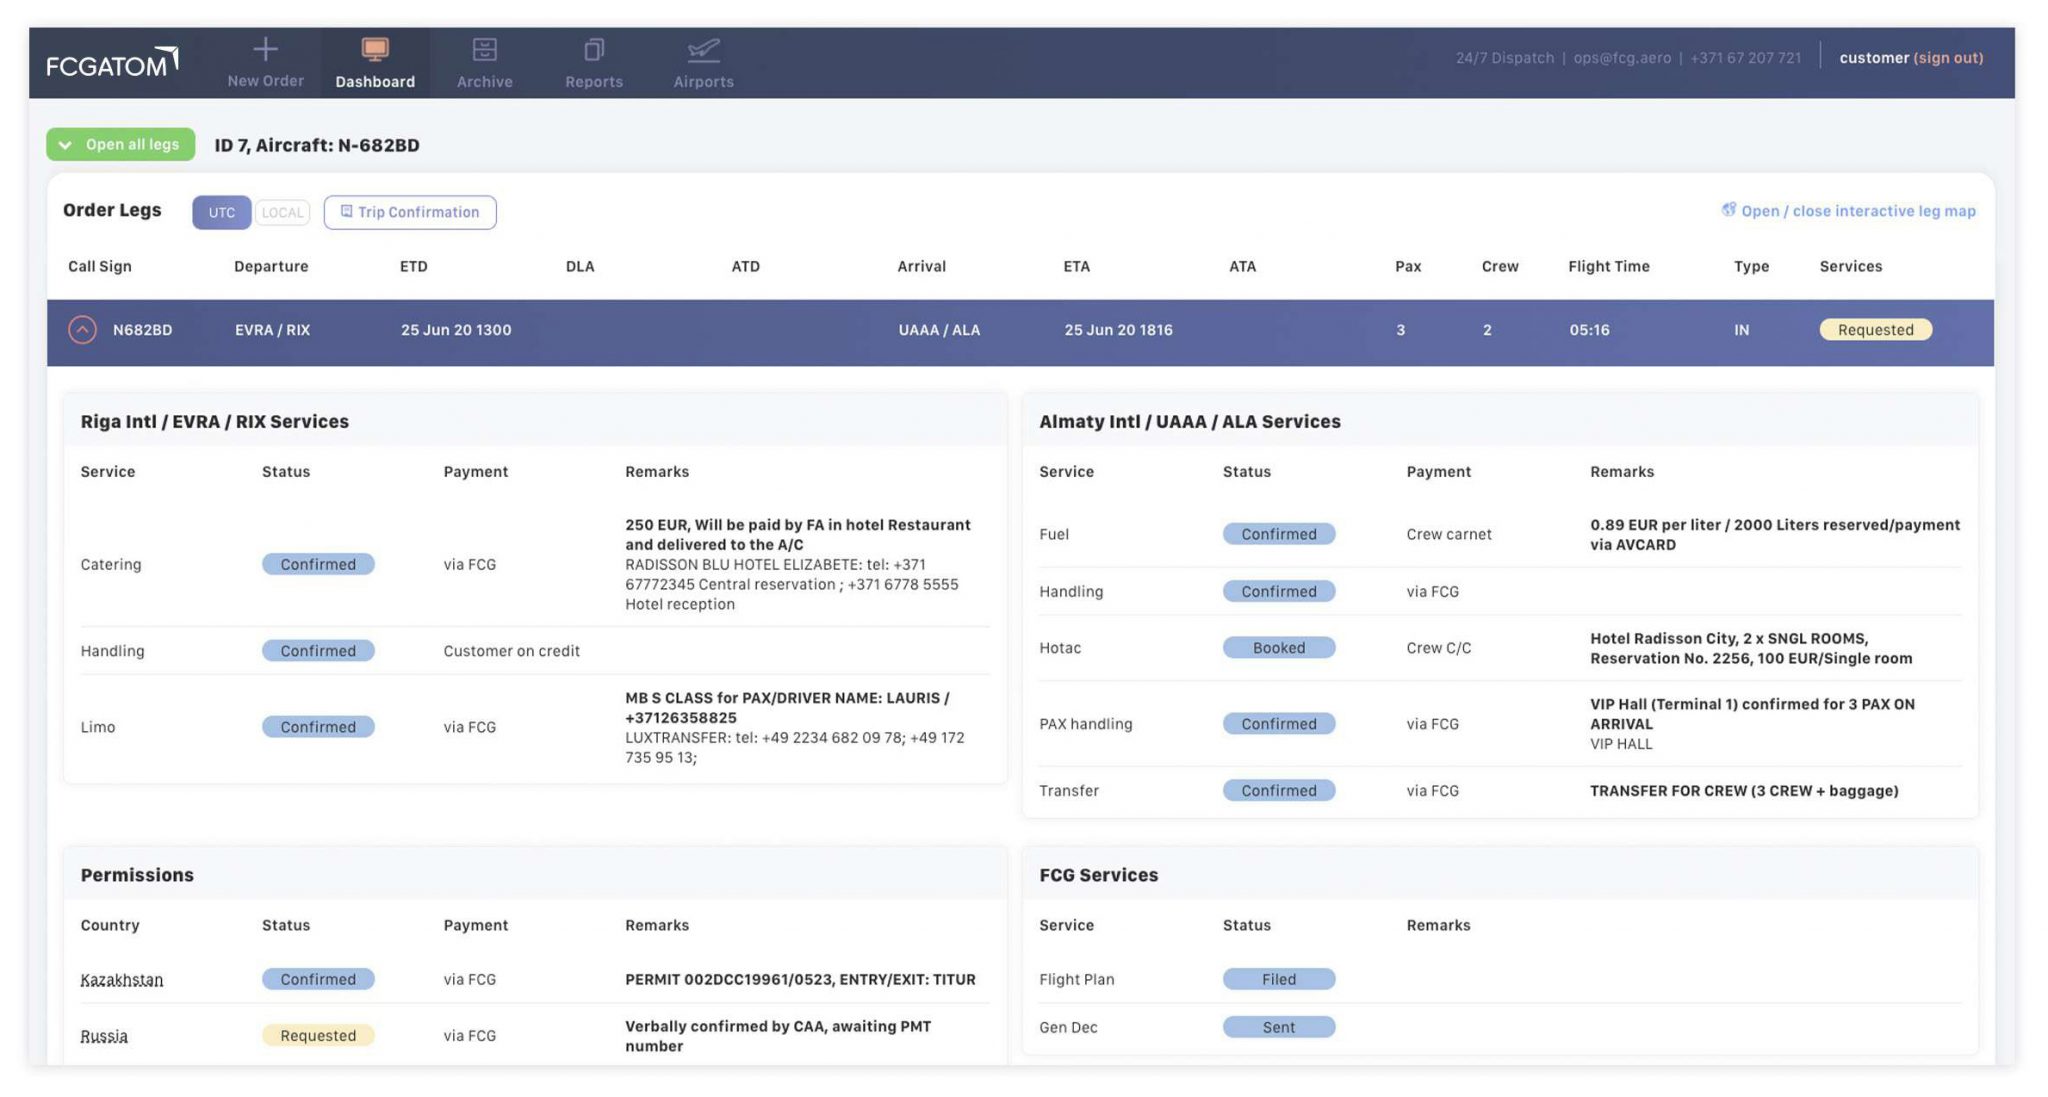The height and width of the screenshot is (1097, 2048).
Task: Open the Archive section icon
Action: click(x=484, y=46)
